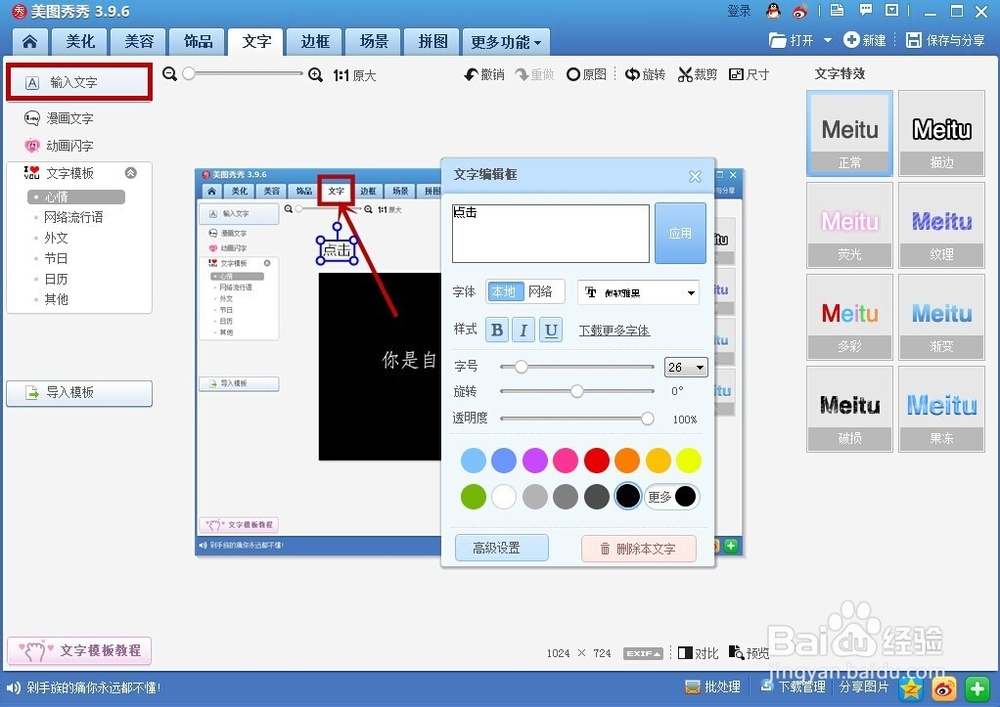Apply the 果冻 text effect
Screen dimensions: 1000x707
click(x=941, y=409)
